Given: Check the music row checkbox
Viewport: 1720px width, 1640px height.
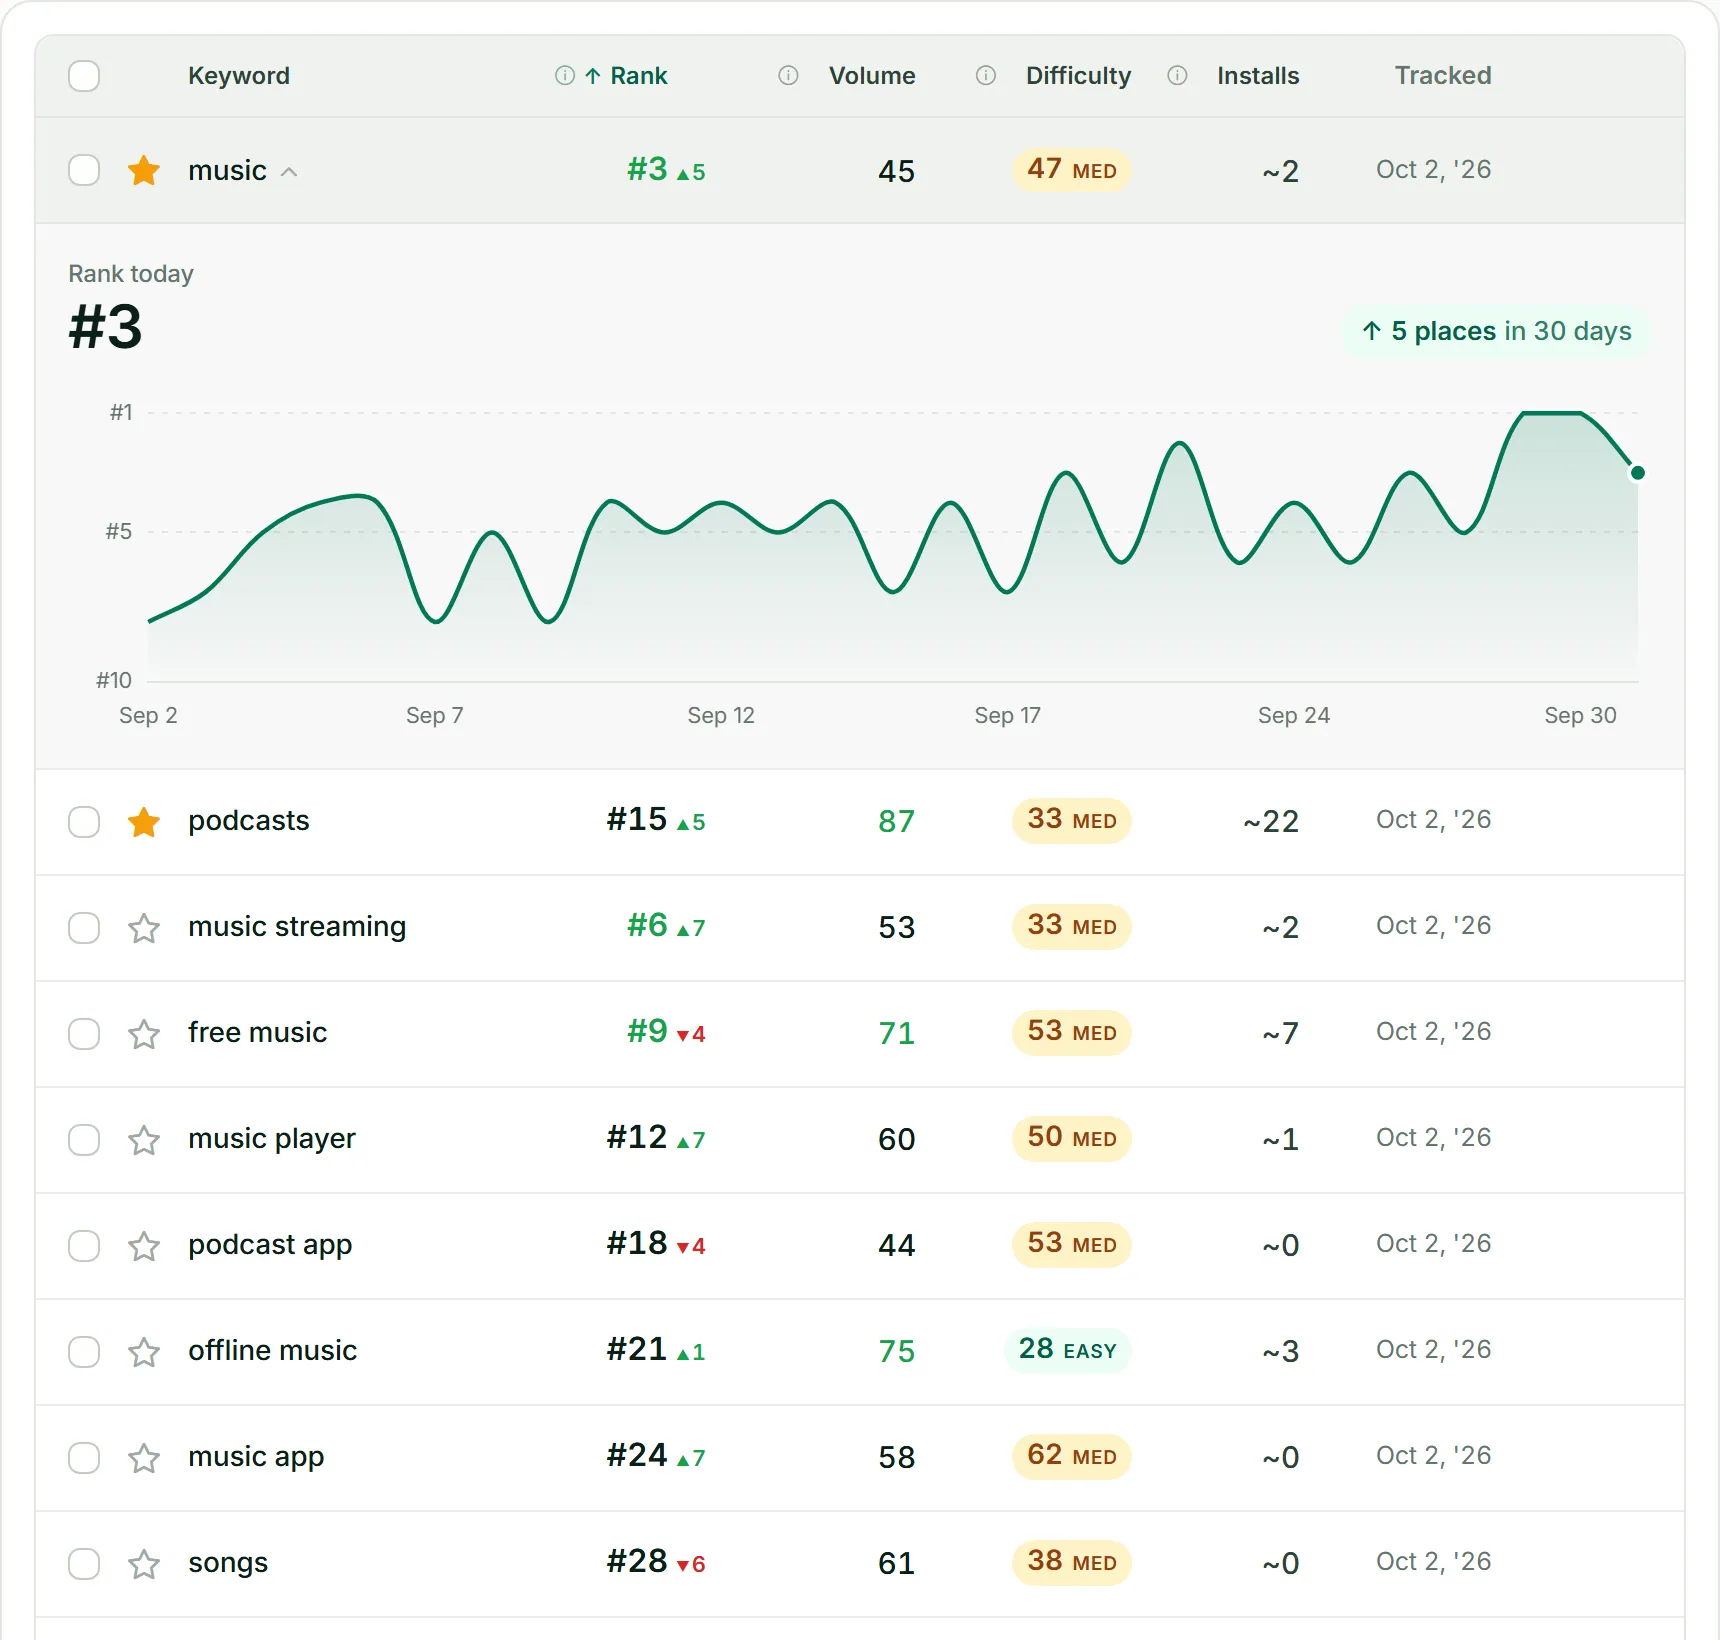Looking at the screenshot, I should [84, 170].
